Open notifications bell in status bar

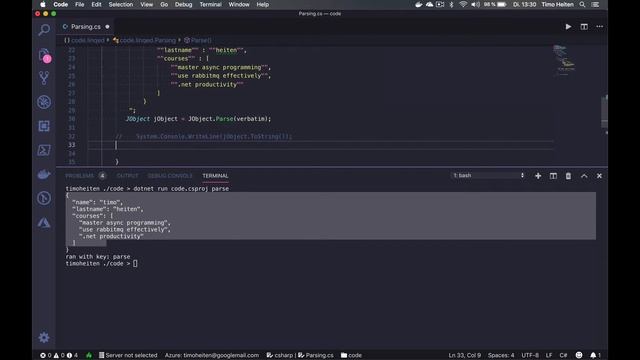(595, 355)
